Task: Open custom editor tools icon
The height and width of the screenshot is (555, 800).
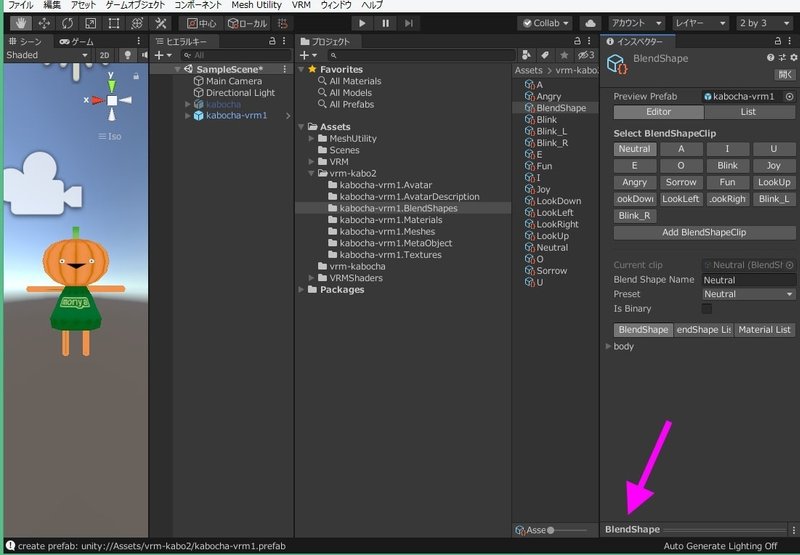Action: point(161,23)
